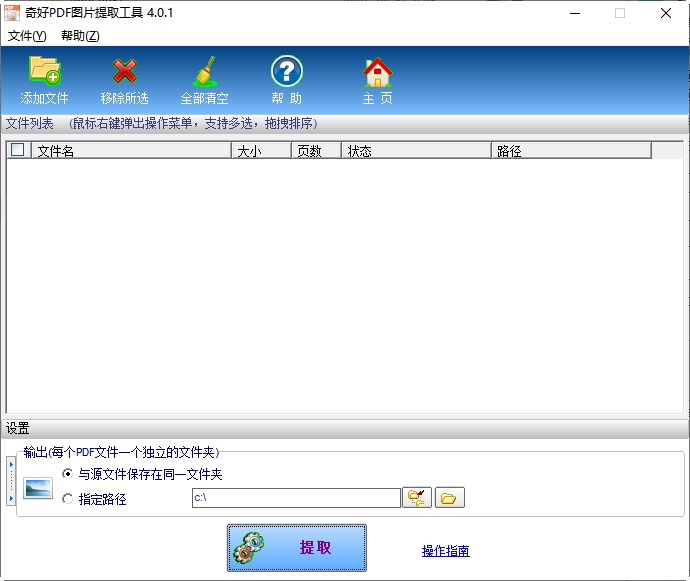Screen dimensions: 690x581
Task: Click the lower left arrow beside output settings
Action: [10, 498]
